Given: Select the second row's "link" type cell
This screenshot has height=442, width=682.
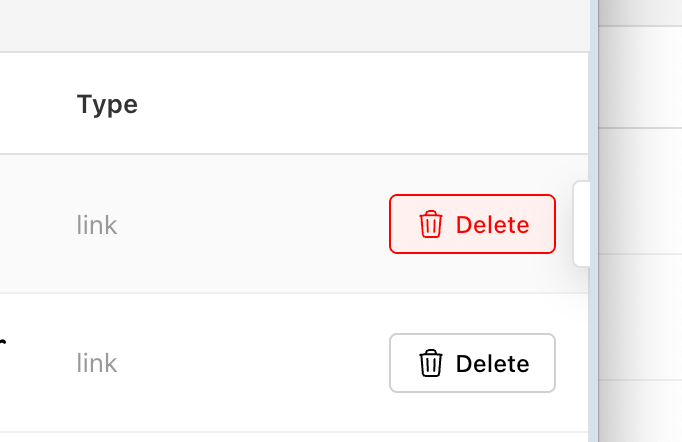Looking at the screenshot, I should 97,363.
